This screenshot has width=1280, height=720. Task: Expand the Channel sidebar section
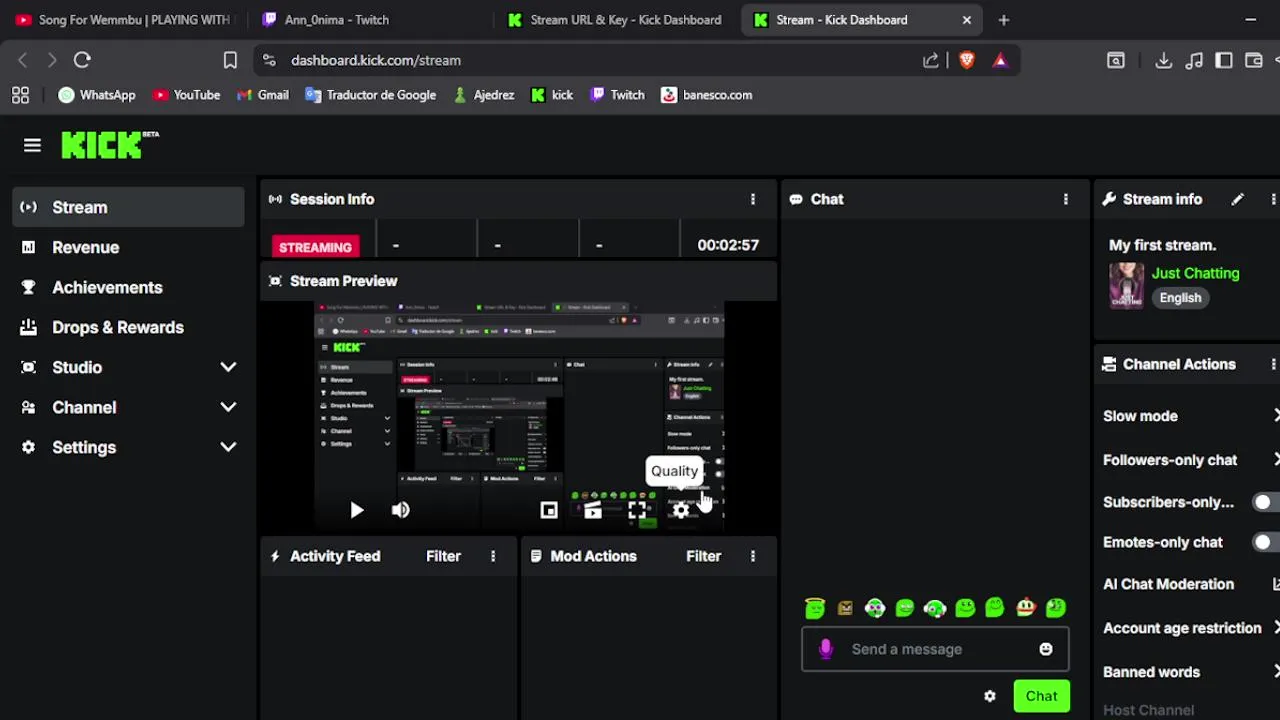click(228, 407)
